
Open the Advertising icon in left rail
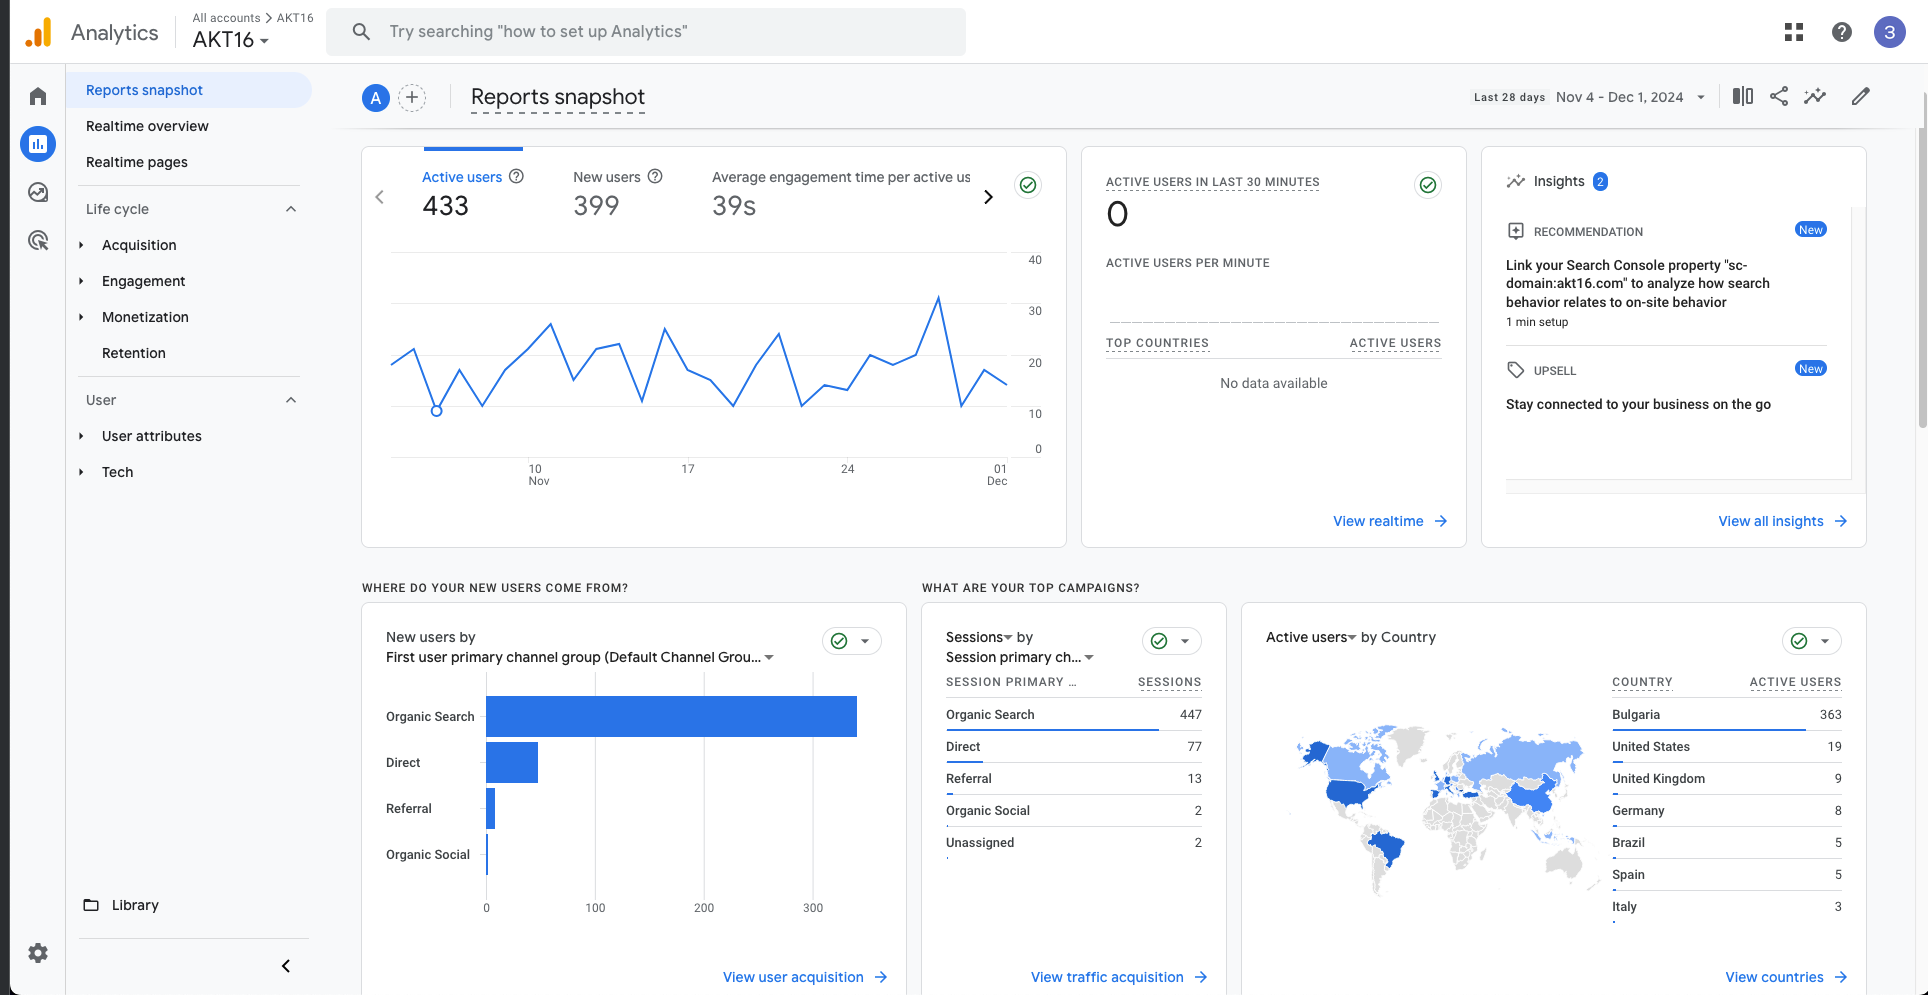[38, 240]
